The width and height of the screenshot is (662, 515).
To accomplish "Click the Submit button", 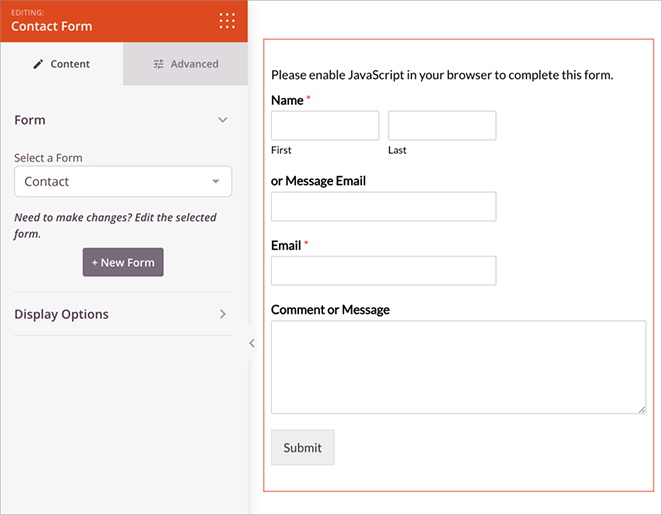I will [x=302, y=448].
